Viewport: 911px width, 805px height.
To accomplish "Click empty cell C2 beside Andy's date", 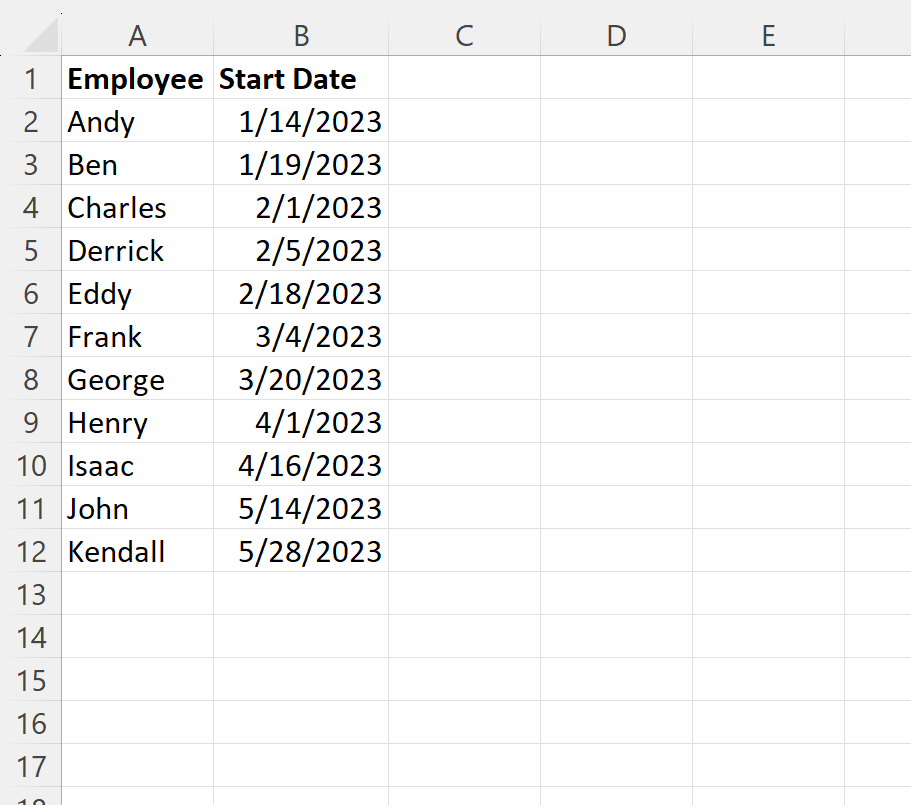I will coord(464,121).
